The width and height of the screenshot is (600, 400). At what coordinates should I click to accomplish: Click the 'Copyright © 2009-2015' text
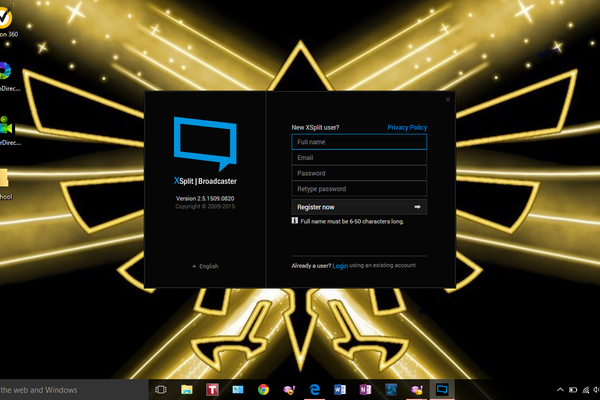click(205, 206)
